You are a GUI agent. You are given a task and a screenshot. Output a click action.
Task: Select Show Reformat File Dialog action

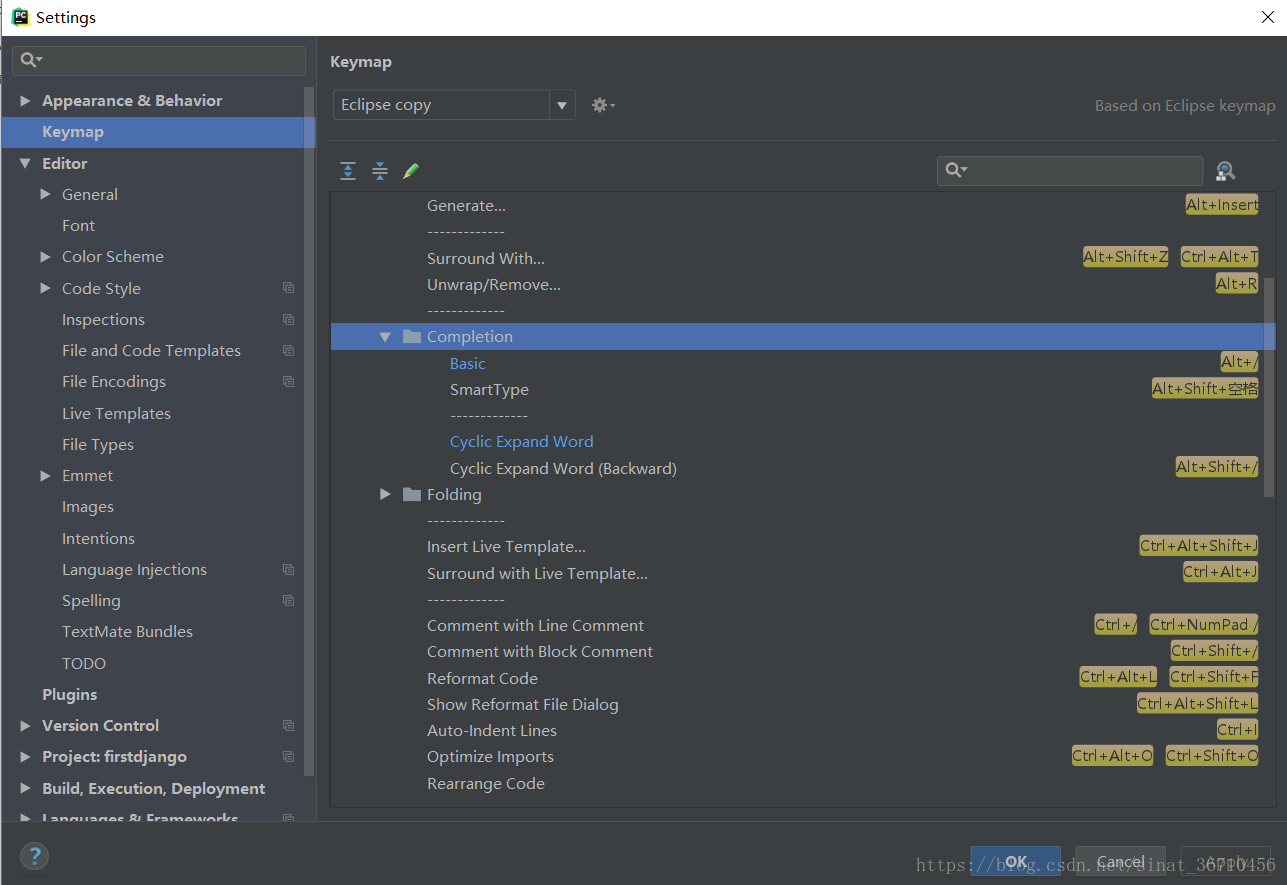(x=522, y=705)
